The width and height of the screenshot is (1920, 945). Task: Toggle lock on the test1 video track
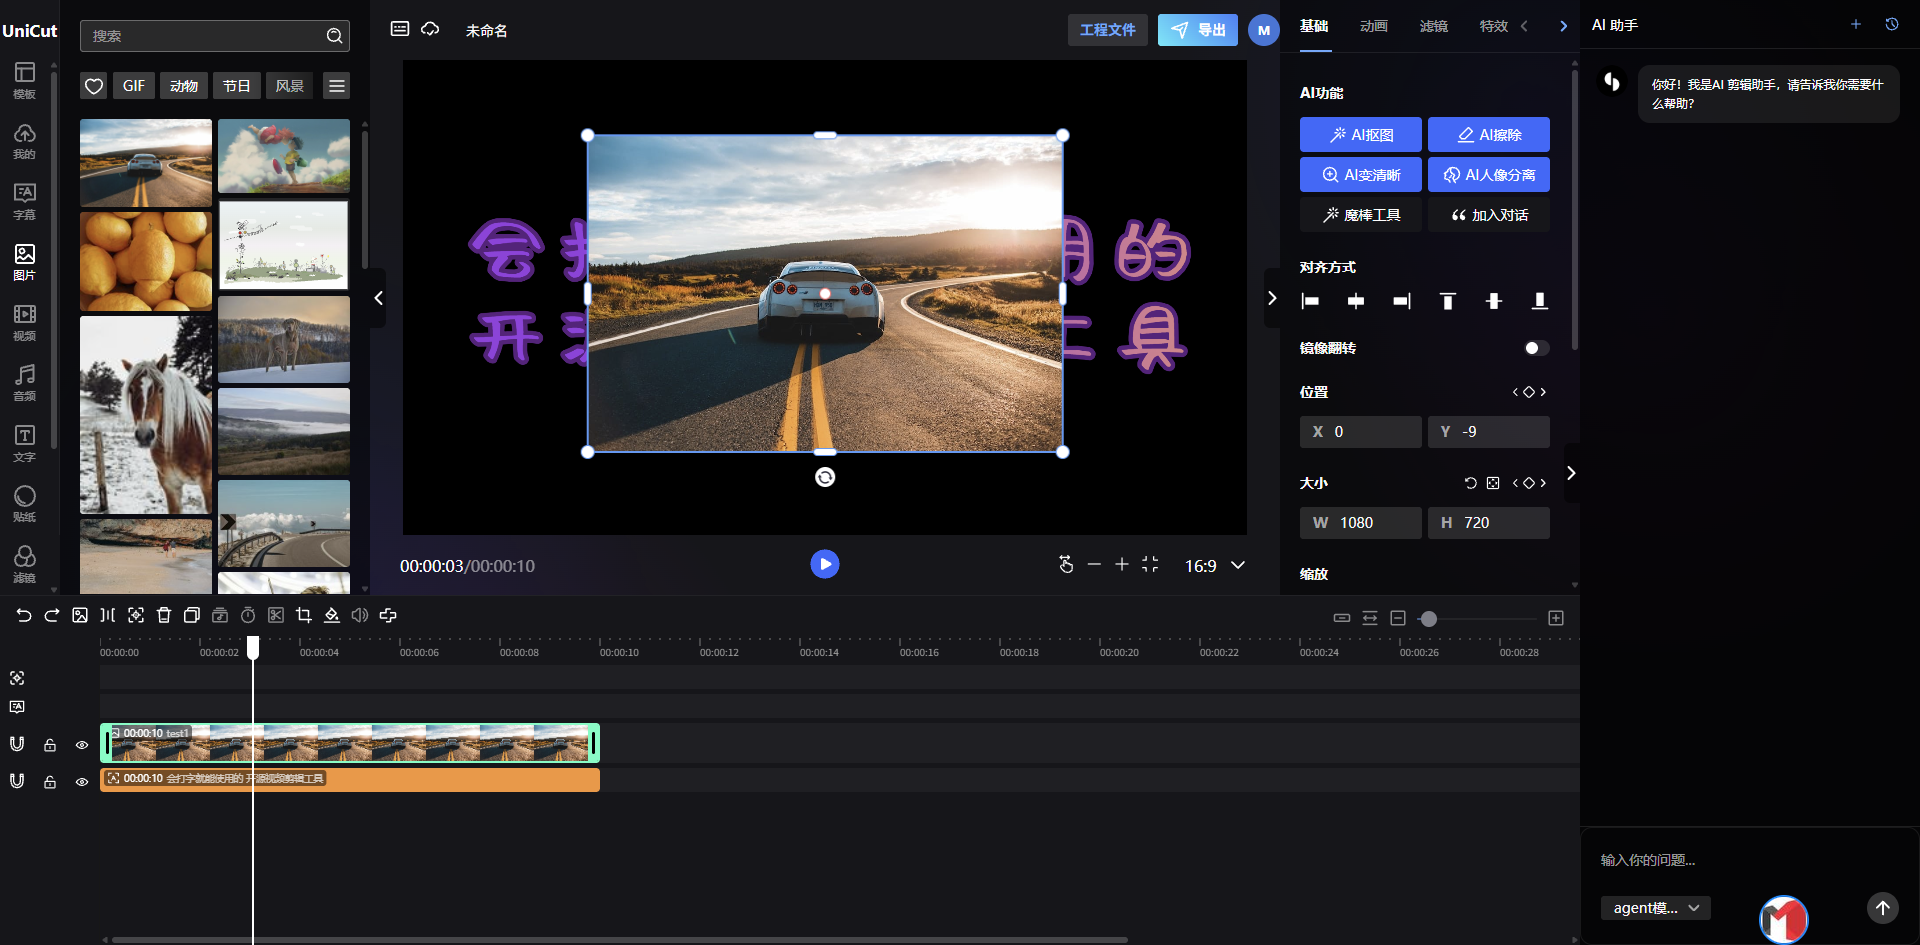(50, 745)
